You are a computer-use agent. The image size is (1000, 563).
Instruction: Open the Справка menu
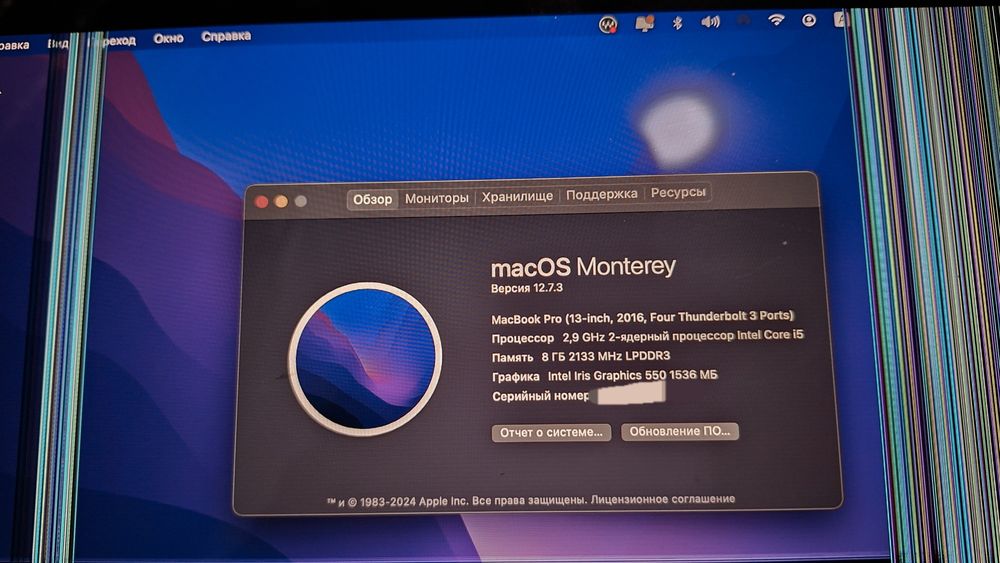pos(226,36)
